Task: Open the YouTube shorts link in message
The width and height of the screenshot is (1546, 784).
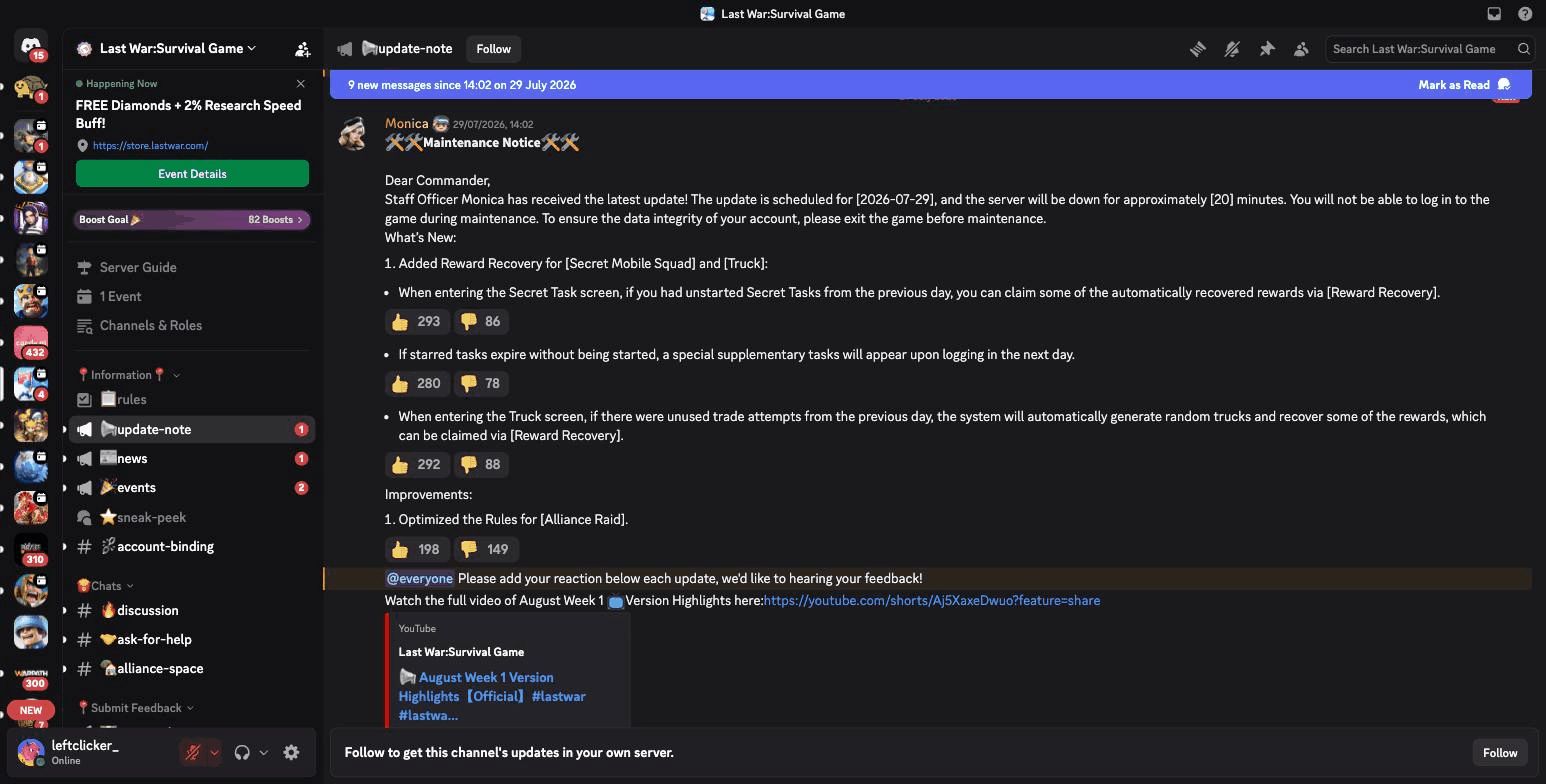Action: coord(932,601)
